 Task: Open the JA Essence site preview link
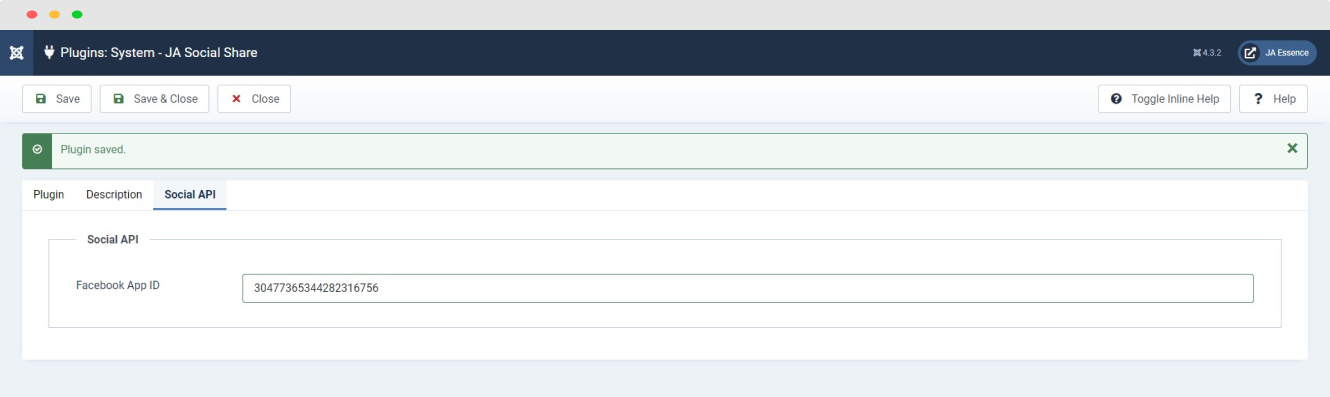1277,52
